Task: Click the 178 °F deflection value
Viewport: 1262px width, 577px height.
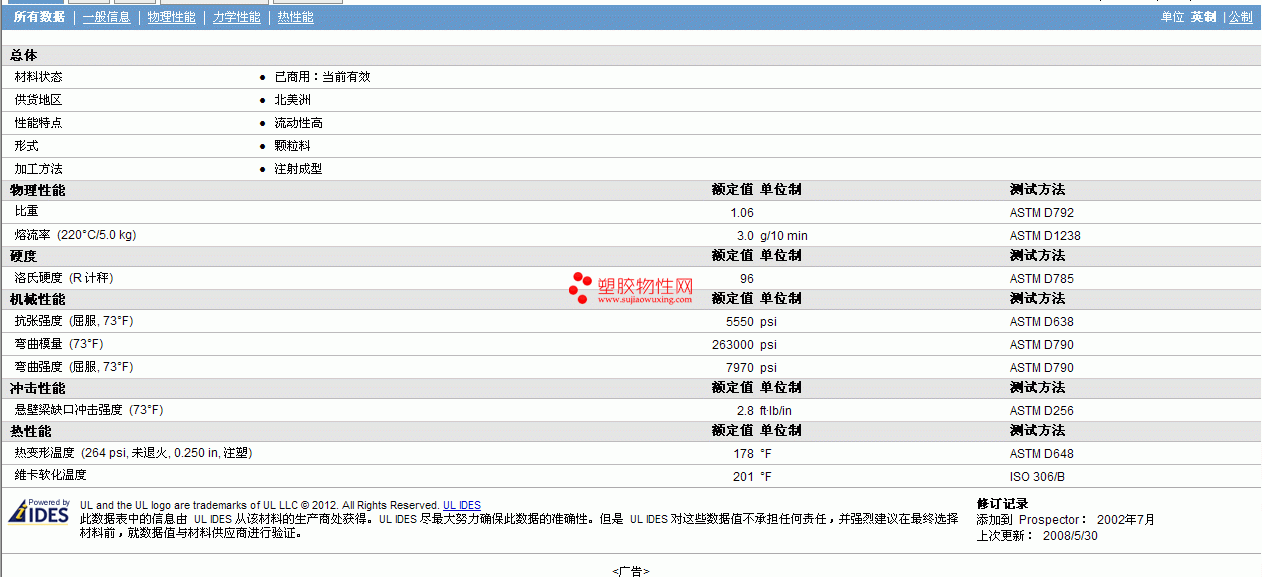Action: [744, 454]
